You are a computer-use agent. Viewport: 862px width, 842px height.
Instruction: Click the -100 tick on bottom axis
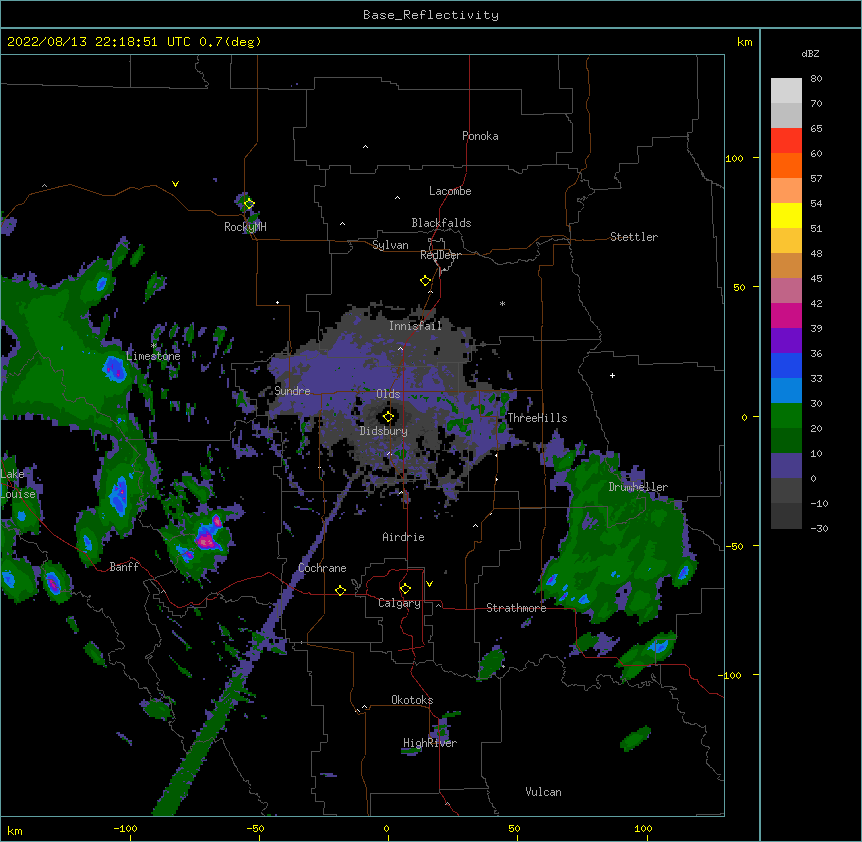tap(125, 828)
